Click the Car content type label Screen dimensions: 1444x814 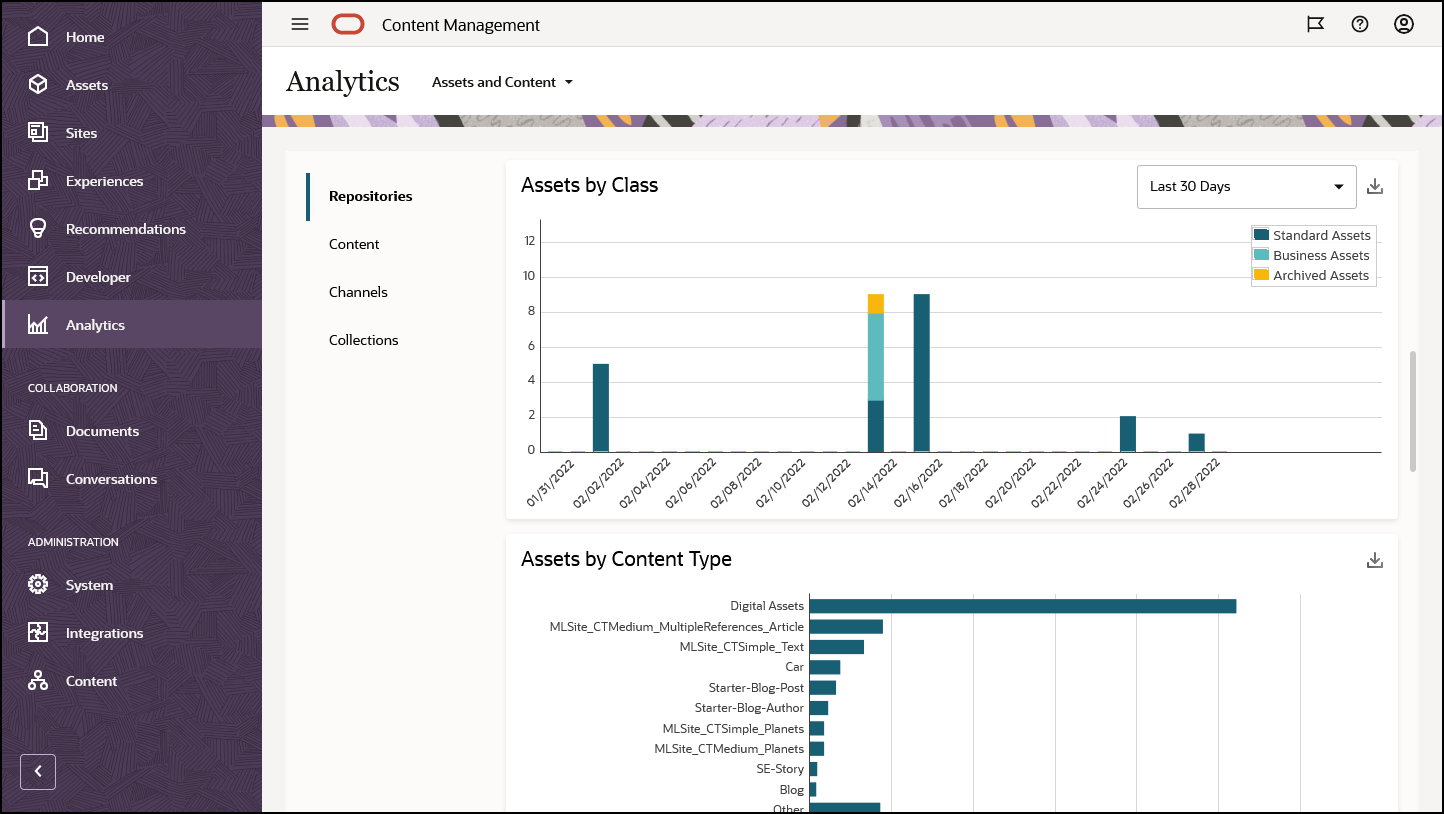[794, 667]
